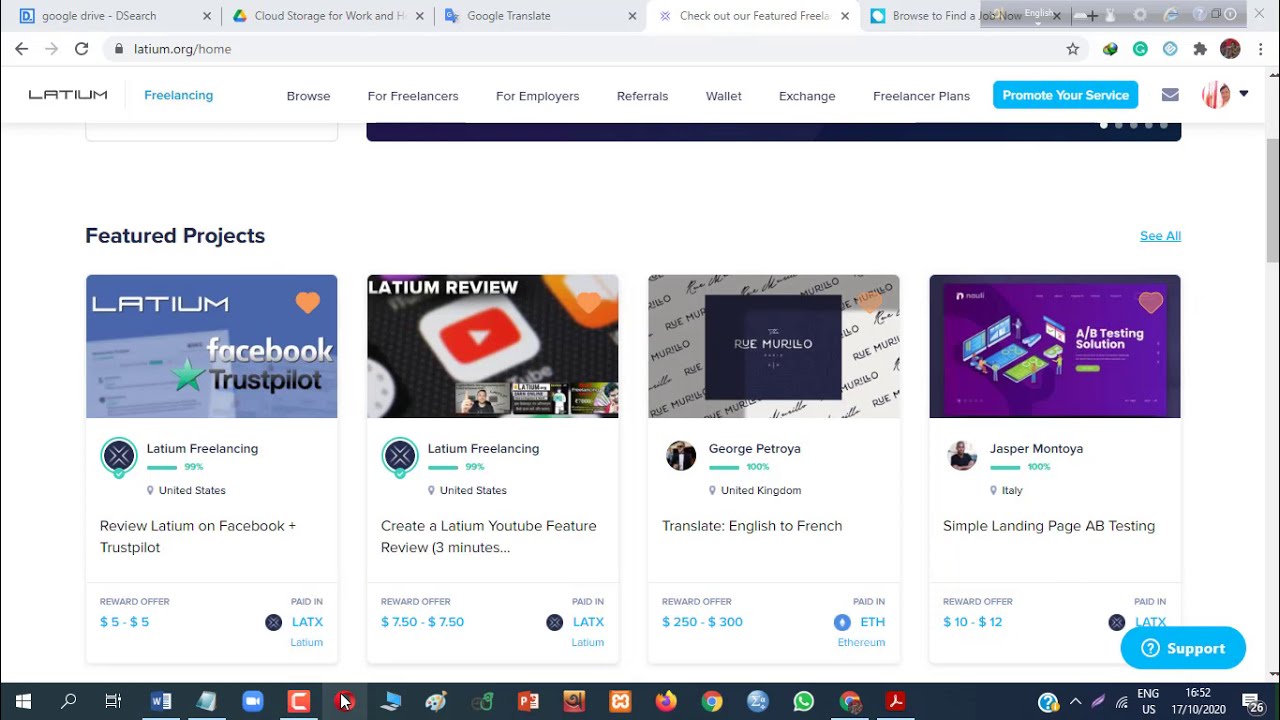Switch to Cloud Storage for Work tab

[x=325, y=16]
